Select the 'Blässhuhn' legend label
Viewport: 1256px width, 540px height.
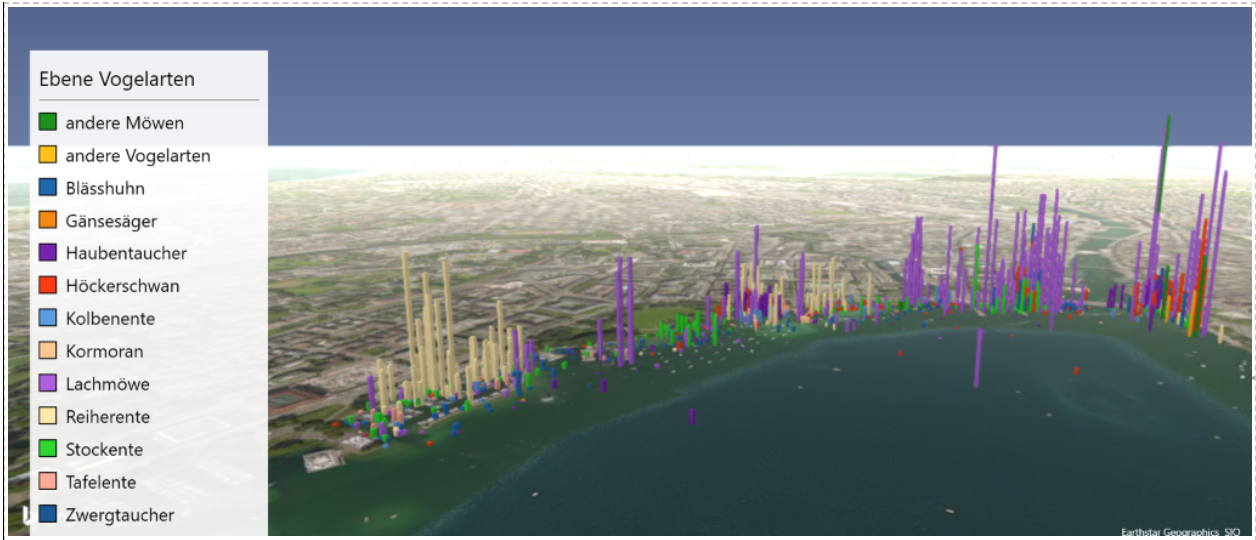point(105,188)
